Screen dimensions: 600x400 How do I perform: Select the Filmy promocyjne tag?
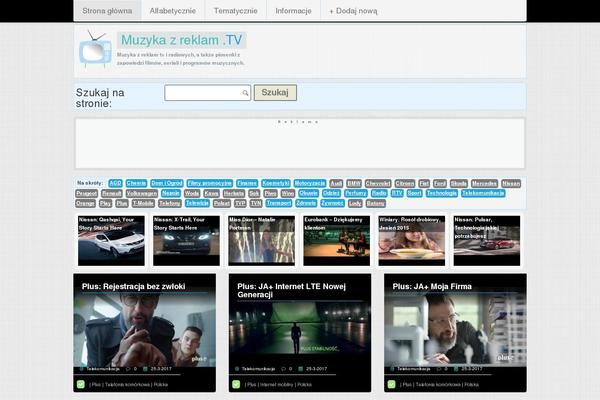210,183
